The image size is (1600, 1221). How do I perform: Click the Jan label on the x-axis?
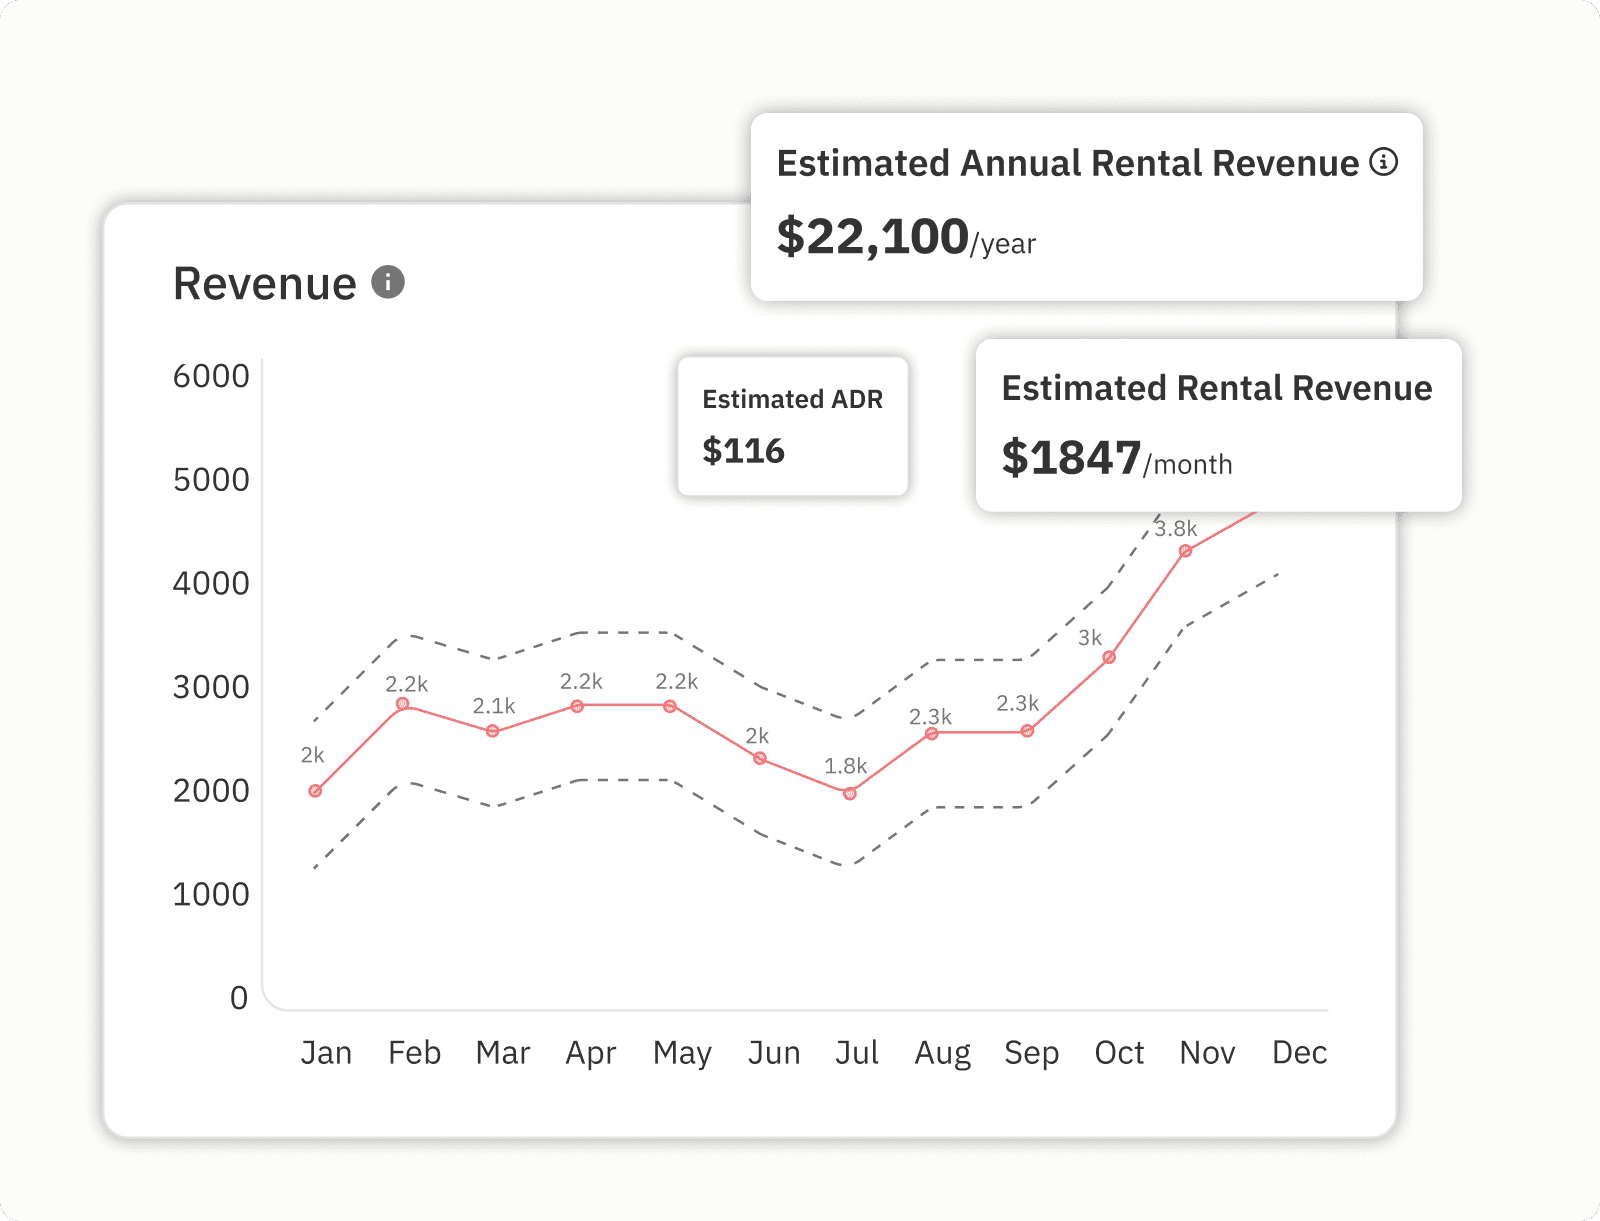coord(326,1052)
